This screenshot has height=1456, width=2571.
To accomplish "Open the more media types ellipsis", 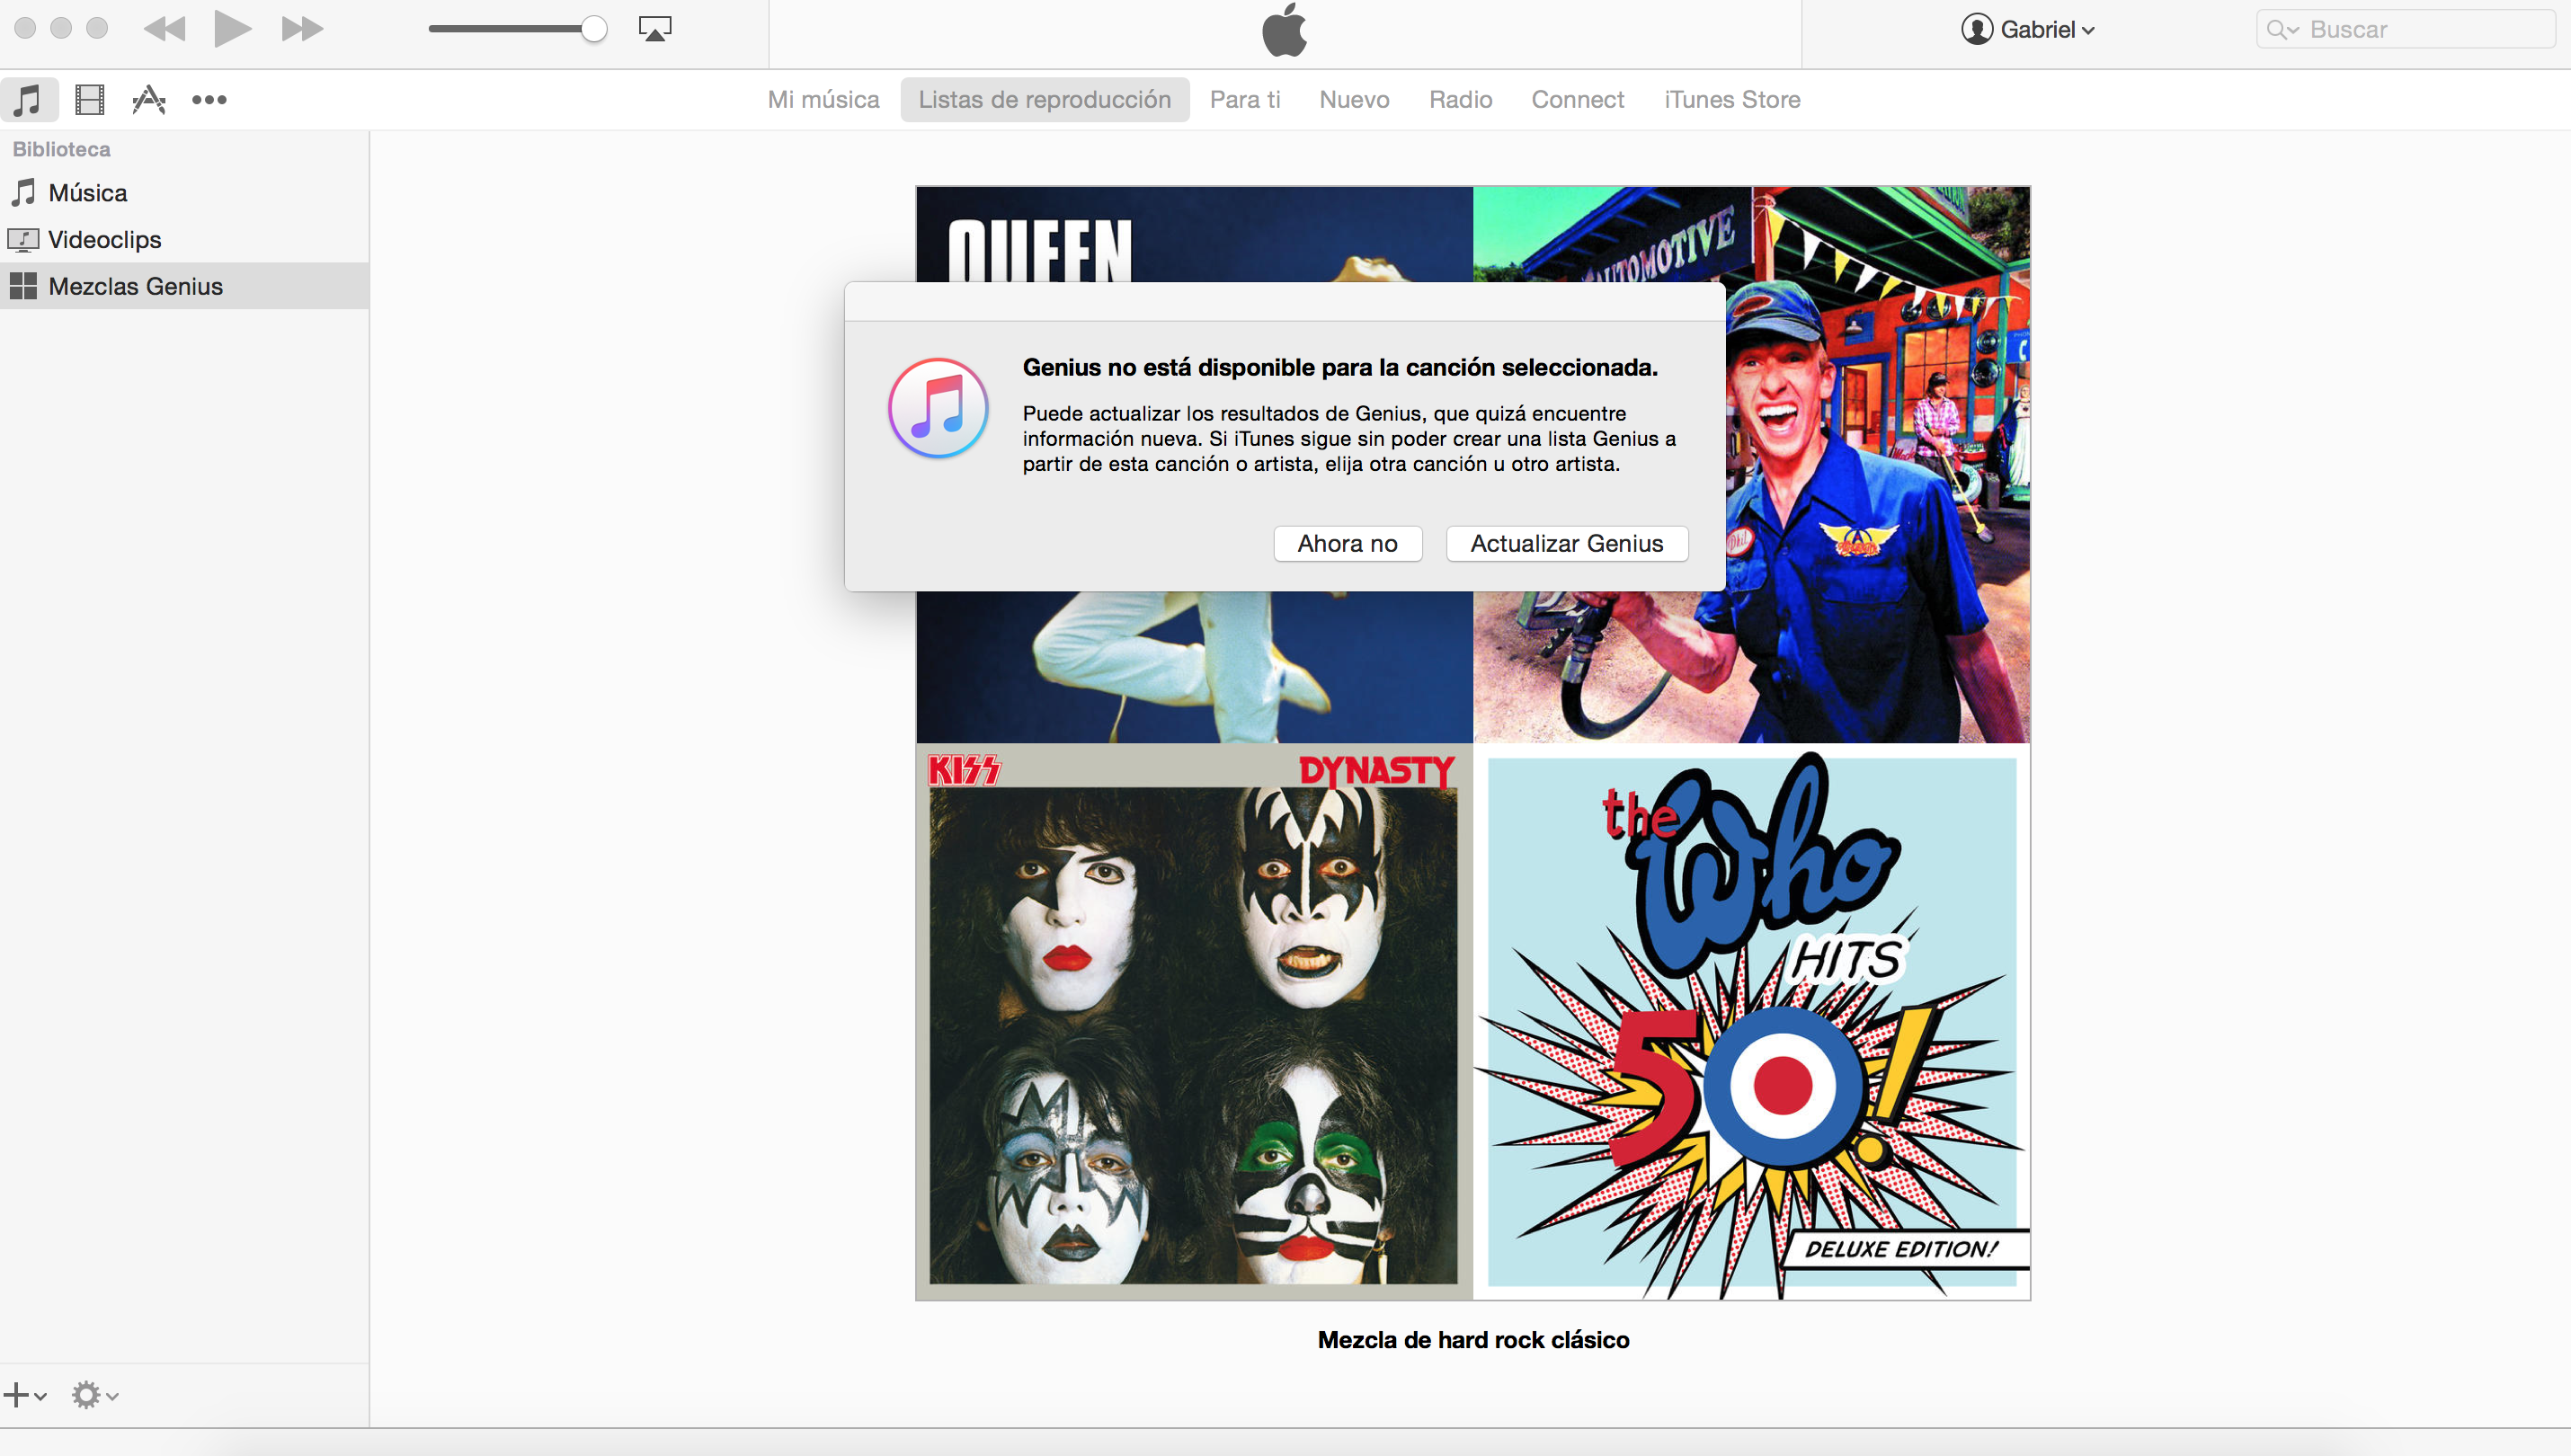I will click(x=209, y=100).
